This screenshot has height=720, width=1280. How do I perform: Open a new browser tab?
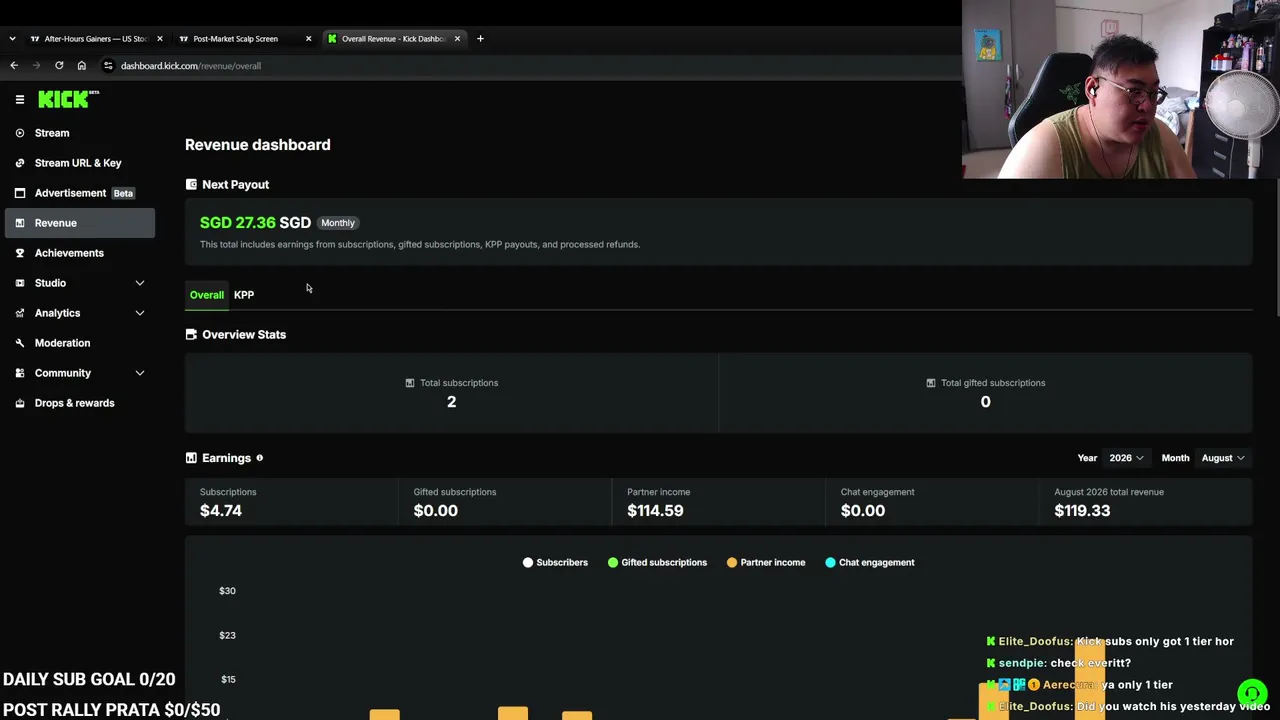point(480,39)
